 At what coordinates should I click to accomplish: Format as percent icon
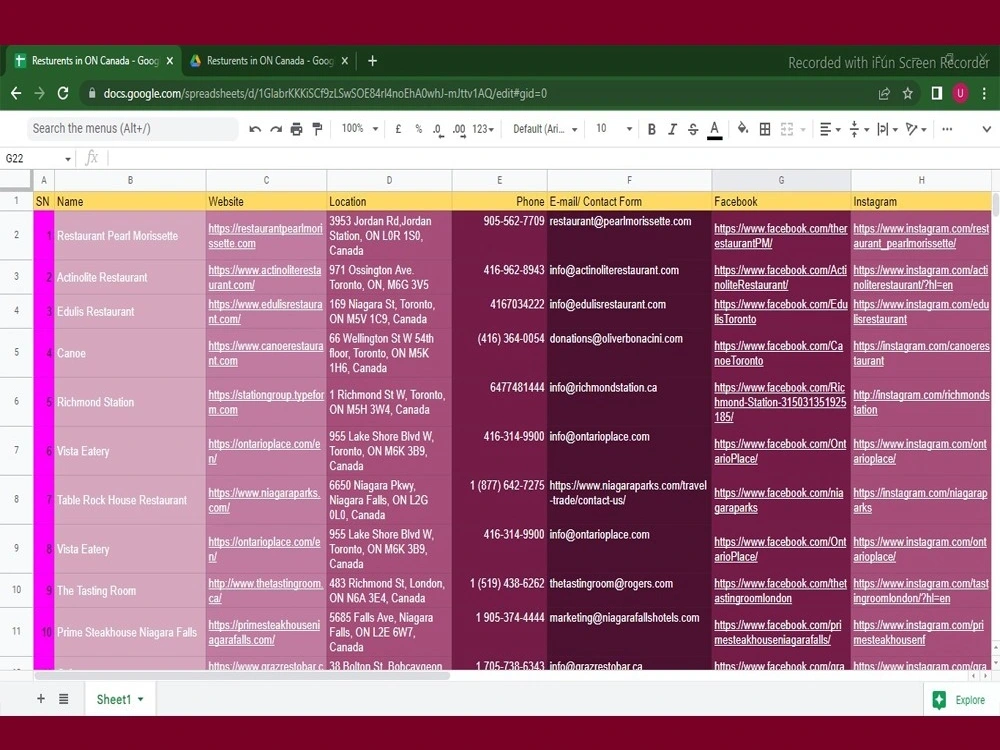pos(418,129)
